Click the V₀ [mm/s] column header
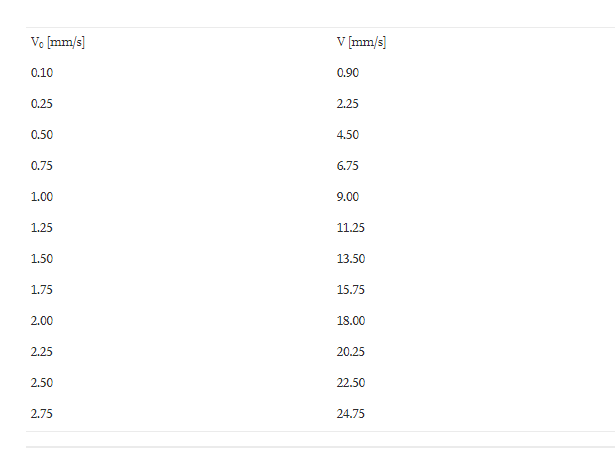 [58, 42]
